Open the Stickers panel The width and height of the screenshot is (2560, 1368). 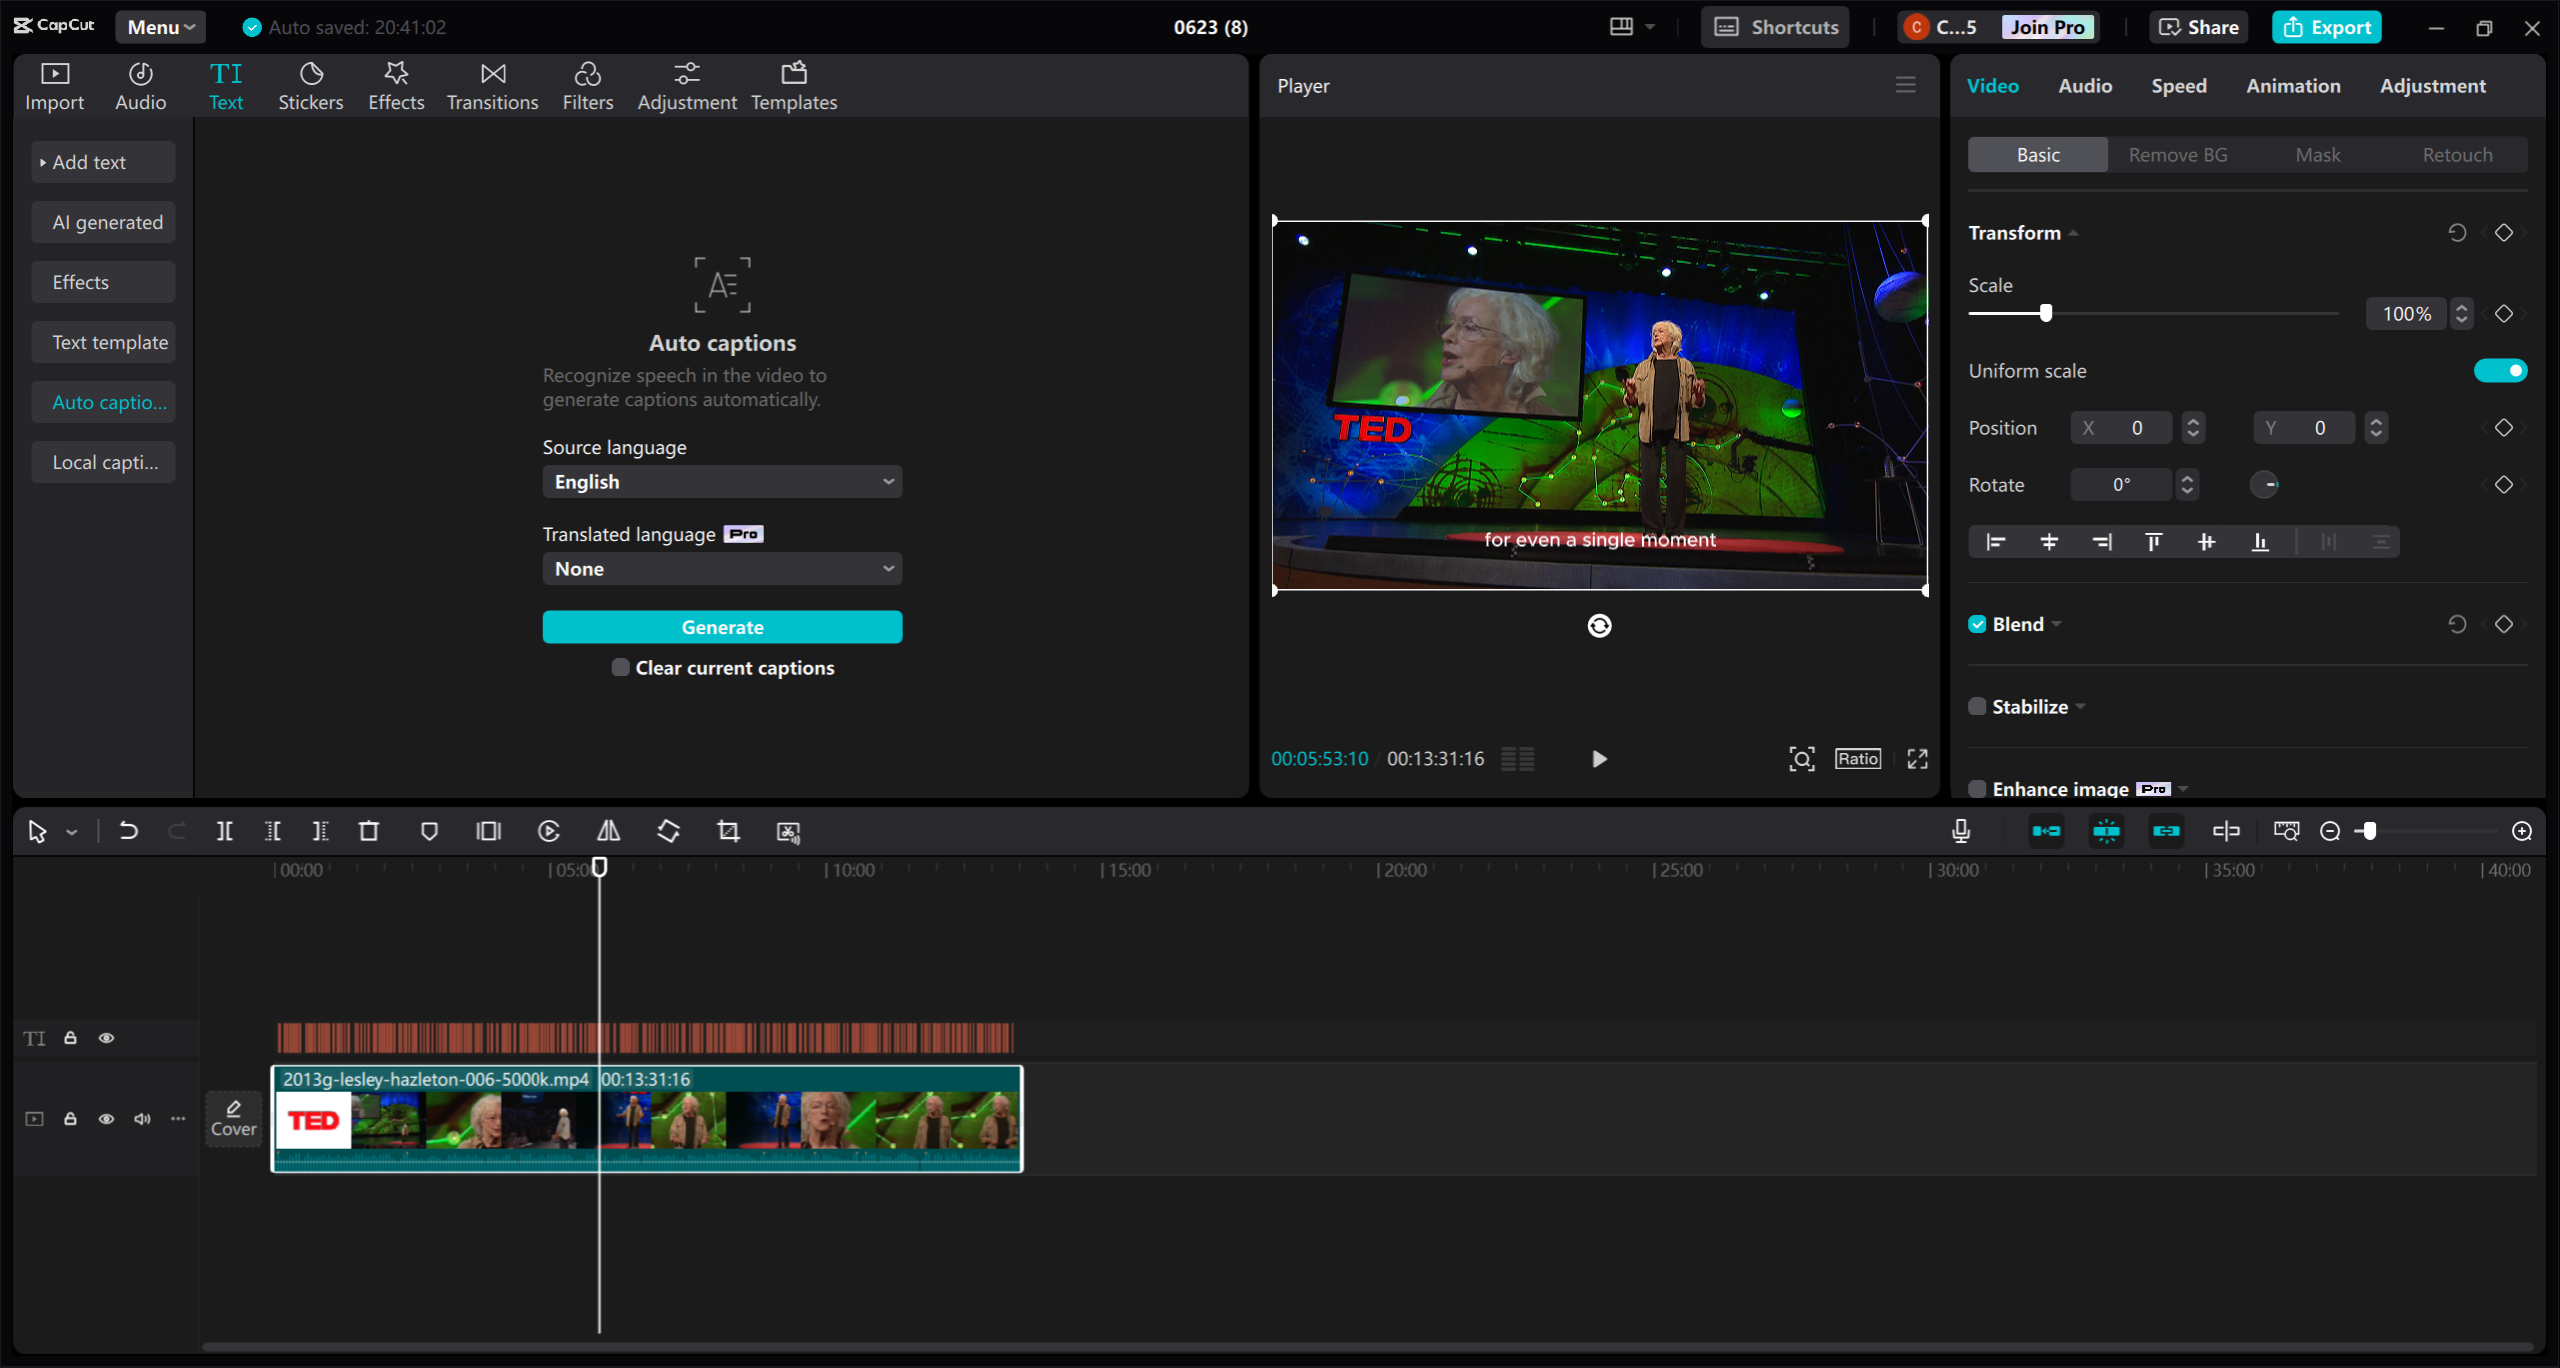(x=310, y=86)
